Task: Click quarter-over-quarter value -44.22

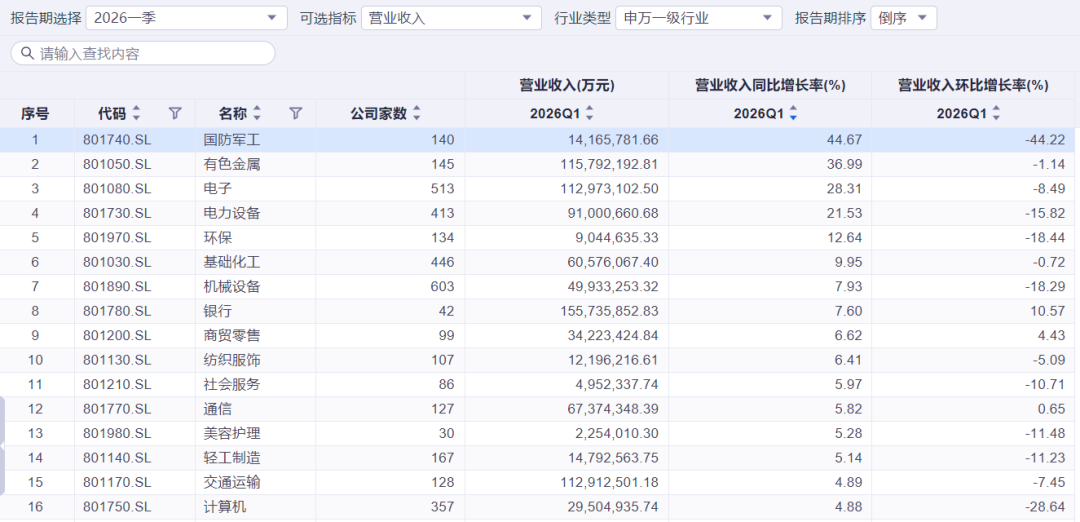Action: point(1045,140)
